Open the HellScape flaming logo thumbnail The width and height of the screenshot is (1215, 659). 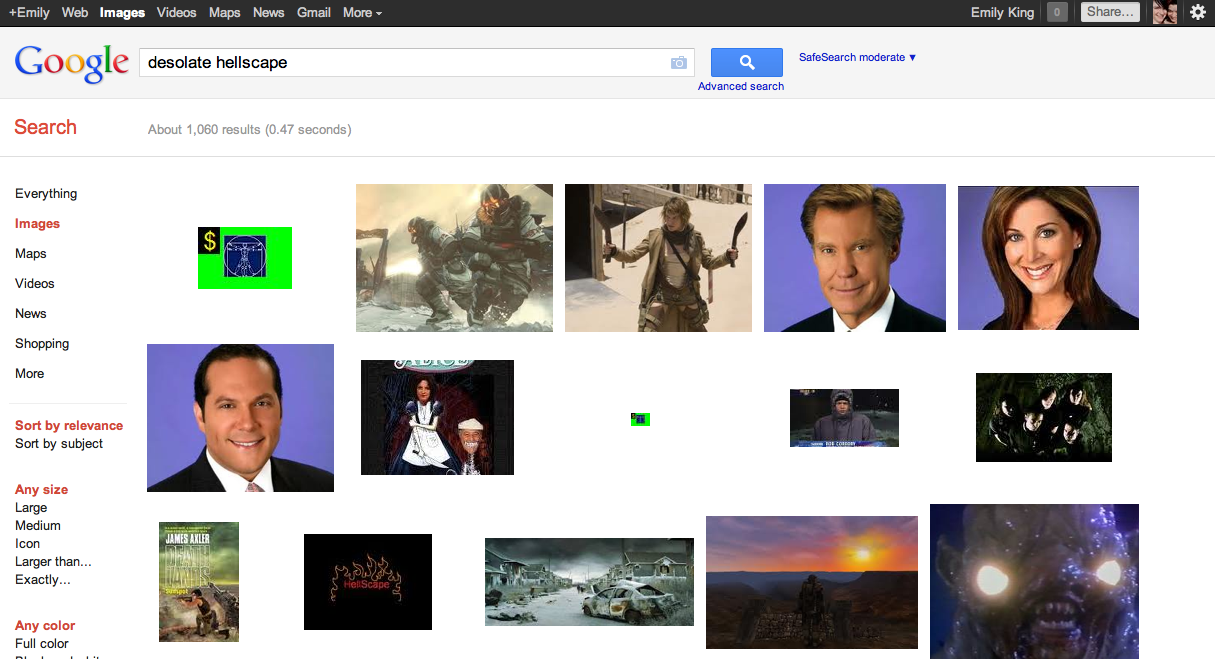(368, 582)
